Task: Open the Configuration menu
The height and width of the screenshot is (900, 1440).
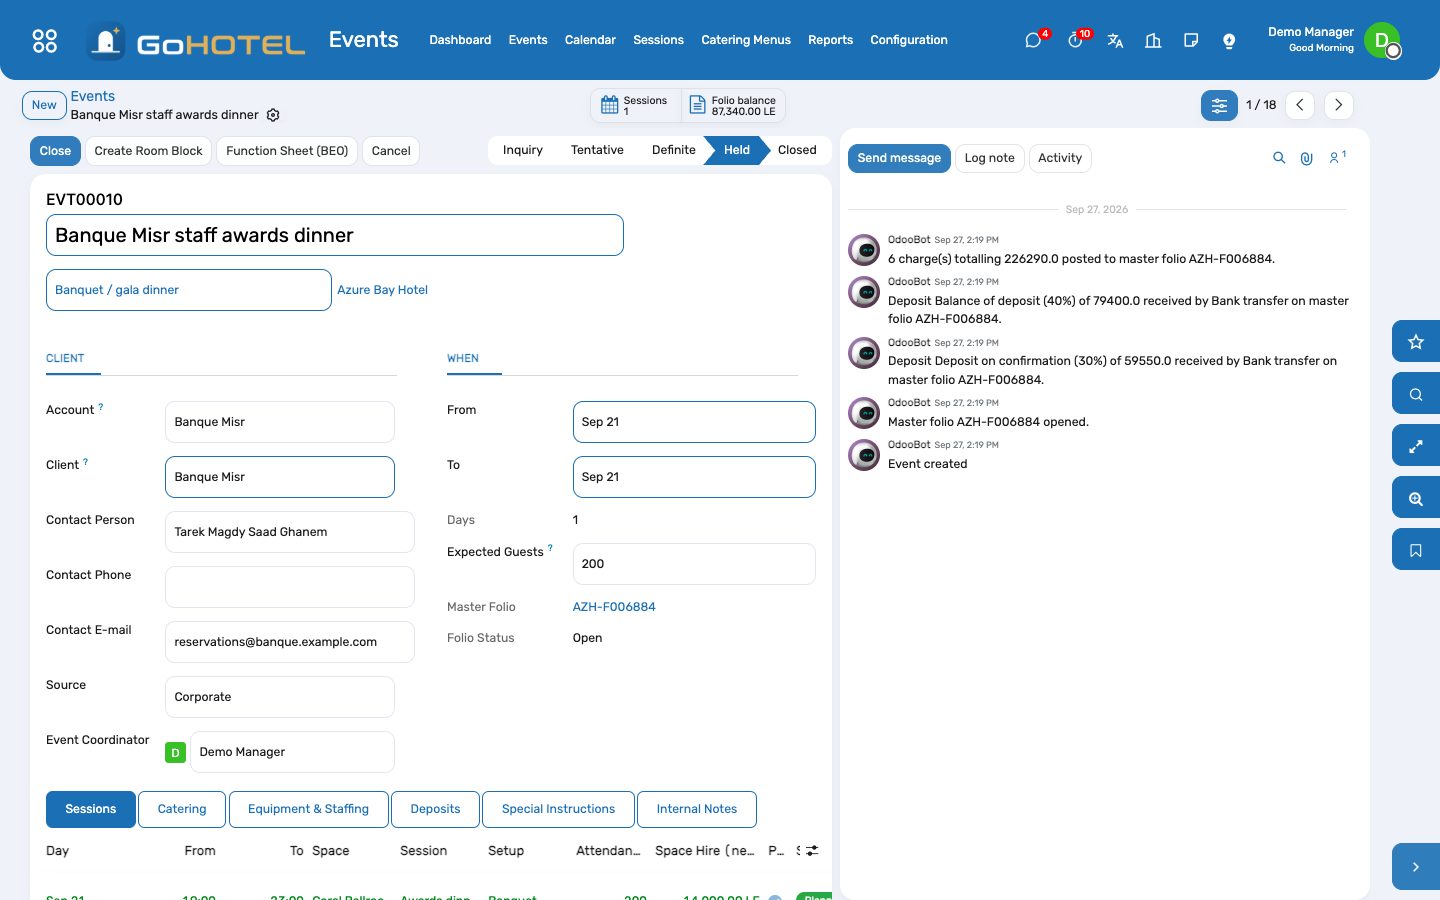Action: click(909, 40)
